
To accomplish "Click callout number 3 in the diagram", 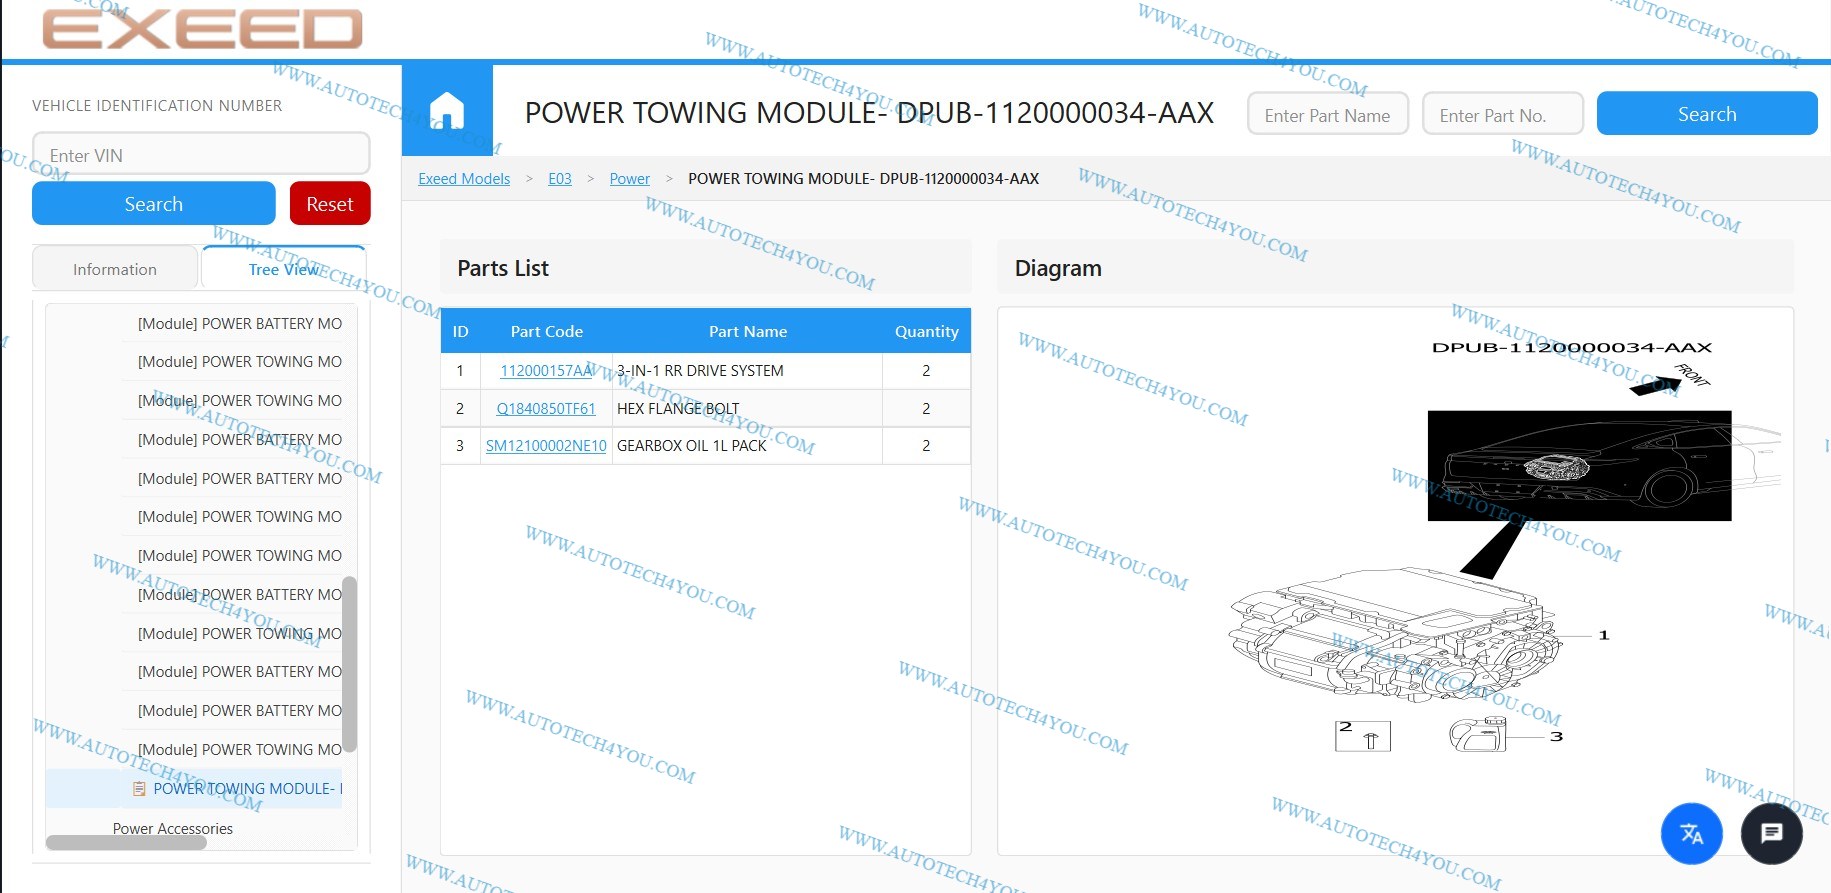I will pyautogui.click(x=1556, y=736).
